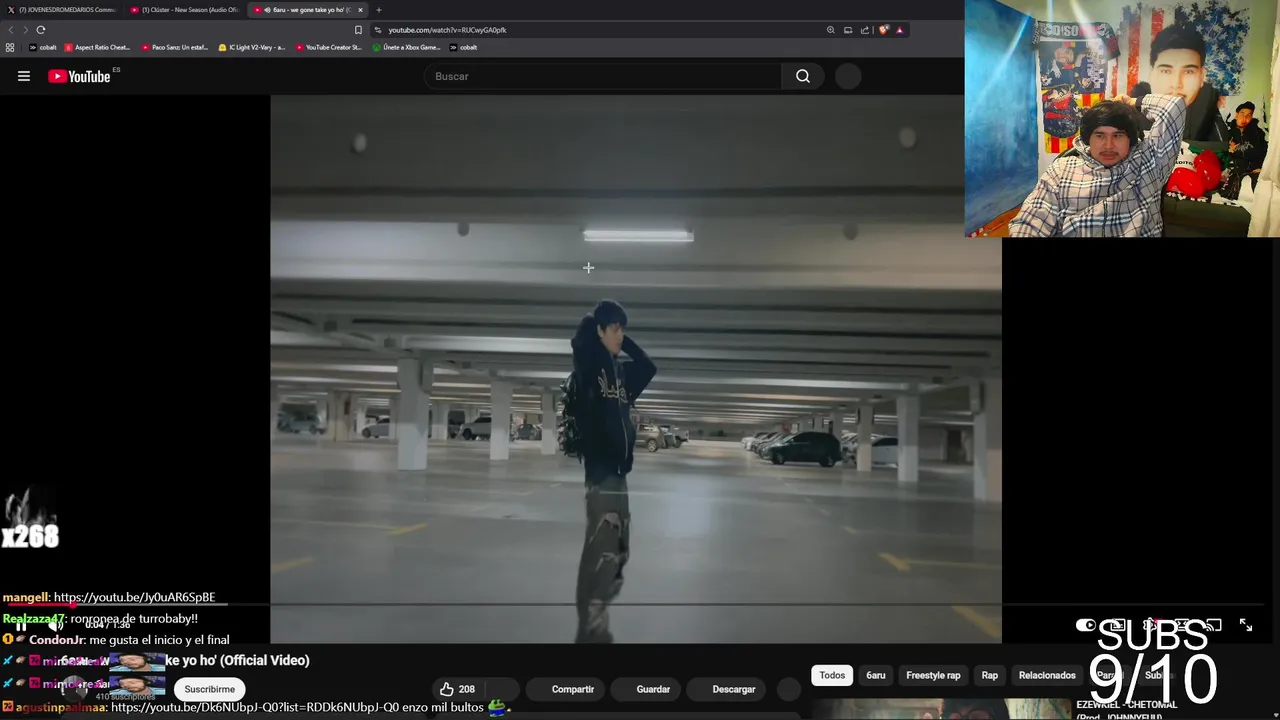Click the address bar URL
Image resolution: width=1280 pixels, height=720 pixels.
tap(447, 30)
